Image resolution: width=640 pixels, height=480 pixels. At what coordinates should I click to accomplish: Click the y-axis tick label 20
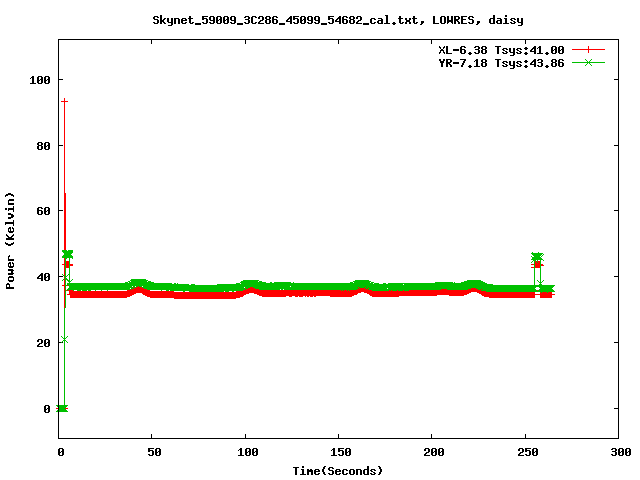point(43,343)
